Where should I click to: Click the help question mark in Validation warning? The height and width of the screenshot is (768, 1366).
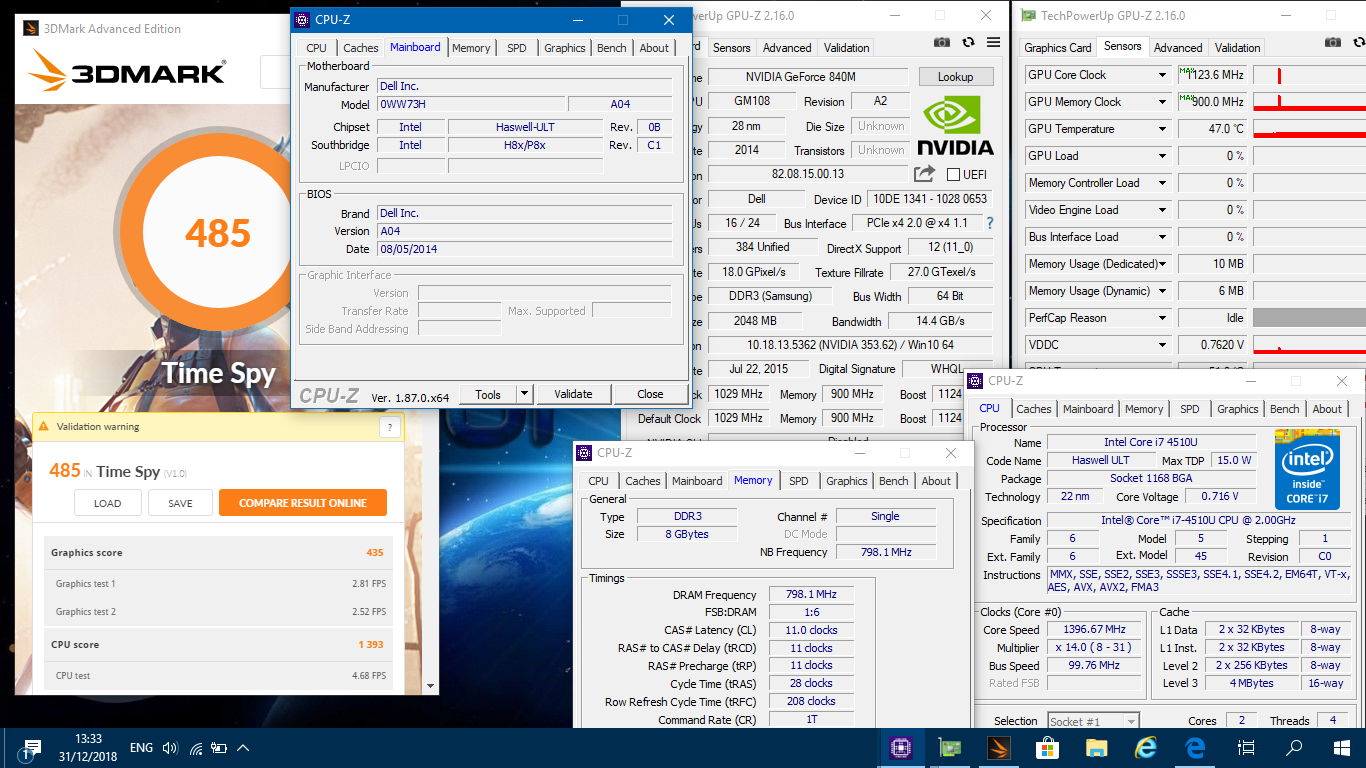point(391,427)
